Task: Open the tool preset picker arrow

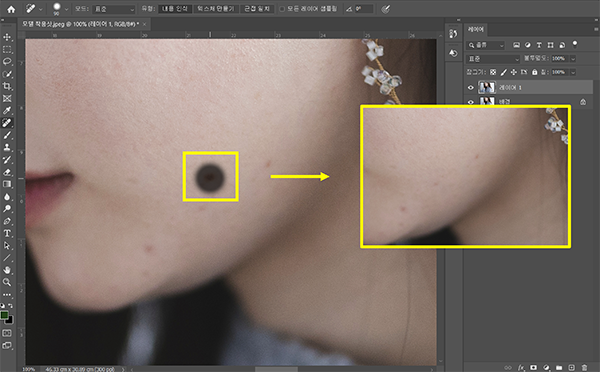Action: [x=41, y=9]
